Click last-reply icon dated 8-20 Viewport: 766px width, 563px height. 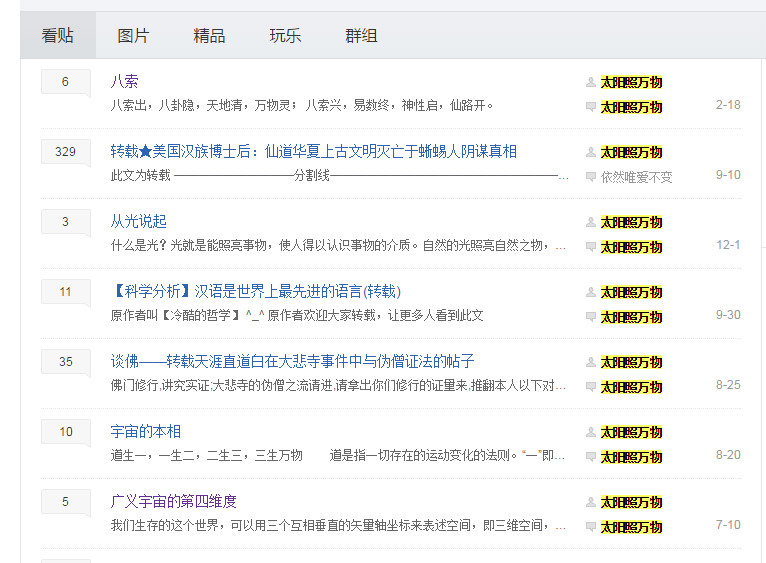click(x=591, y=457)
